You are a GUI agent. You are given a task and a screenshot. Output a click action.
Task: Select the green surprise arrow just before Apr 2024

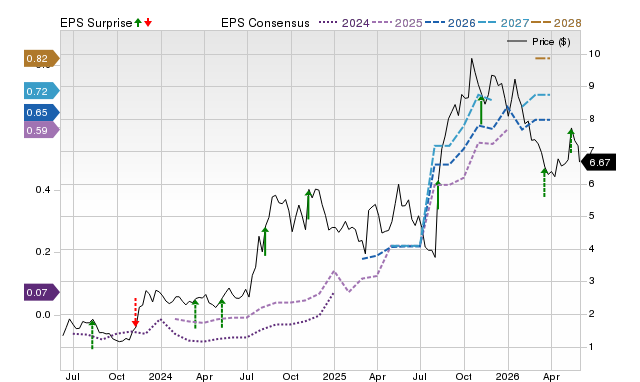pos(195,314)
